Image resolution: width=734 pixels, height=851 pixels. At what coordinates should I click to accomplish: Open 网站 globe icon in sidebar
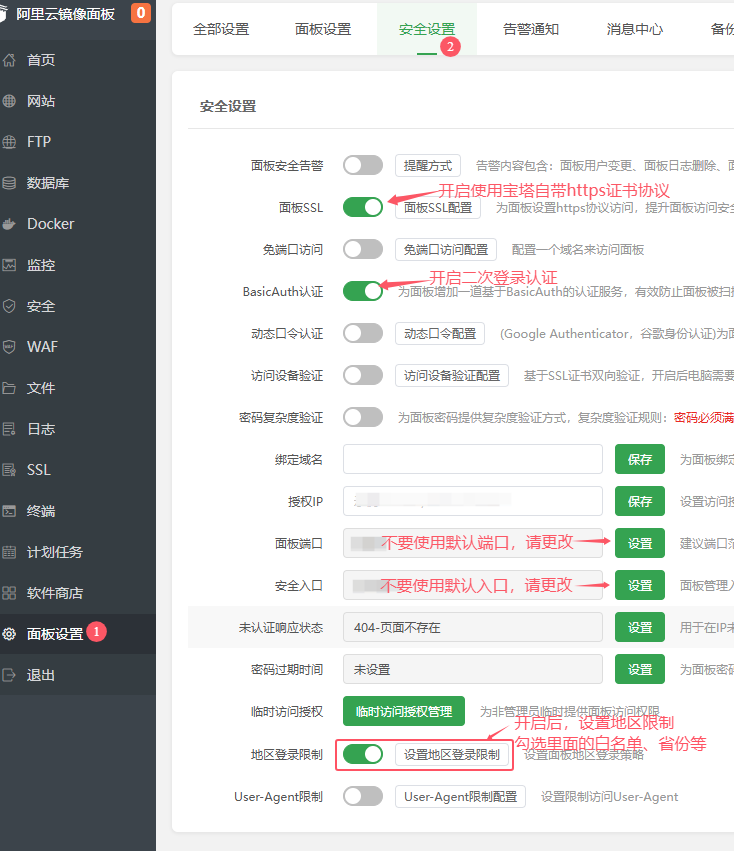10,101
